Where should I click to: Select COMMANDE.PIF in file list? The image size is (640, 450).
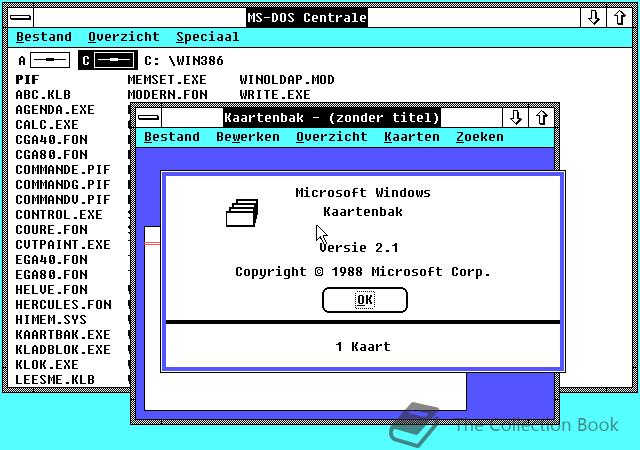click(63, 170)
